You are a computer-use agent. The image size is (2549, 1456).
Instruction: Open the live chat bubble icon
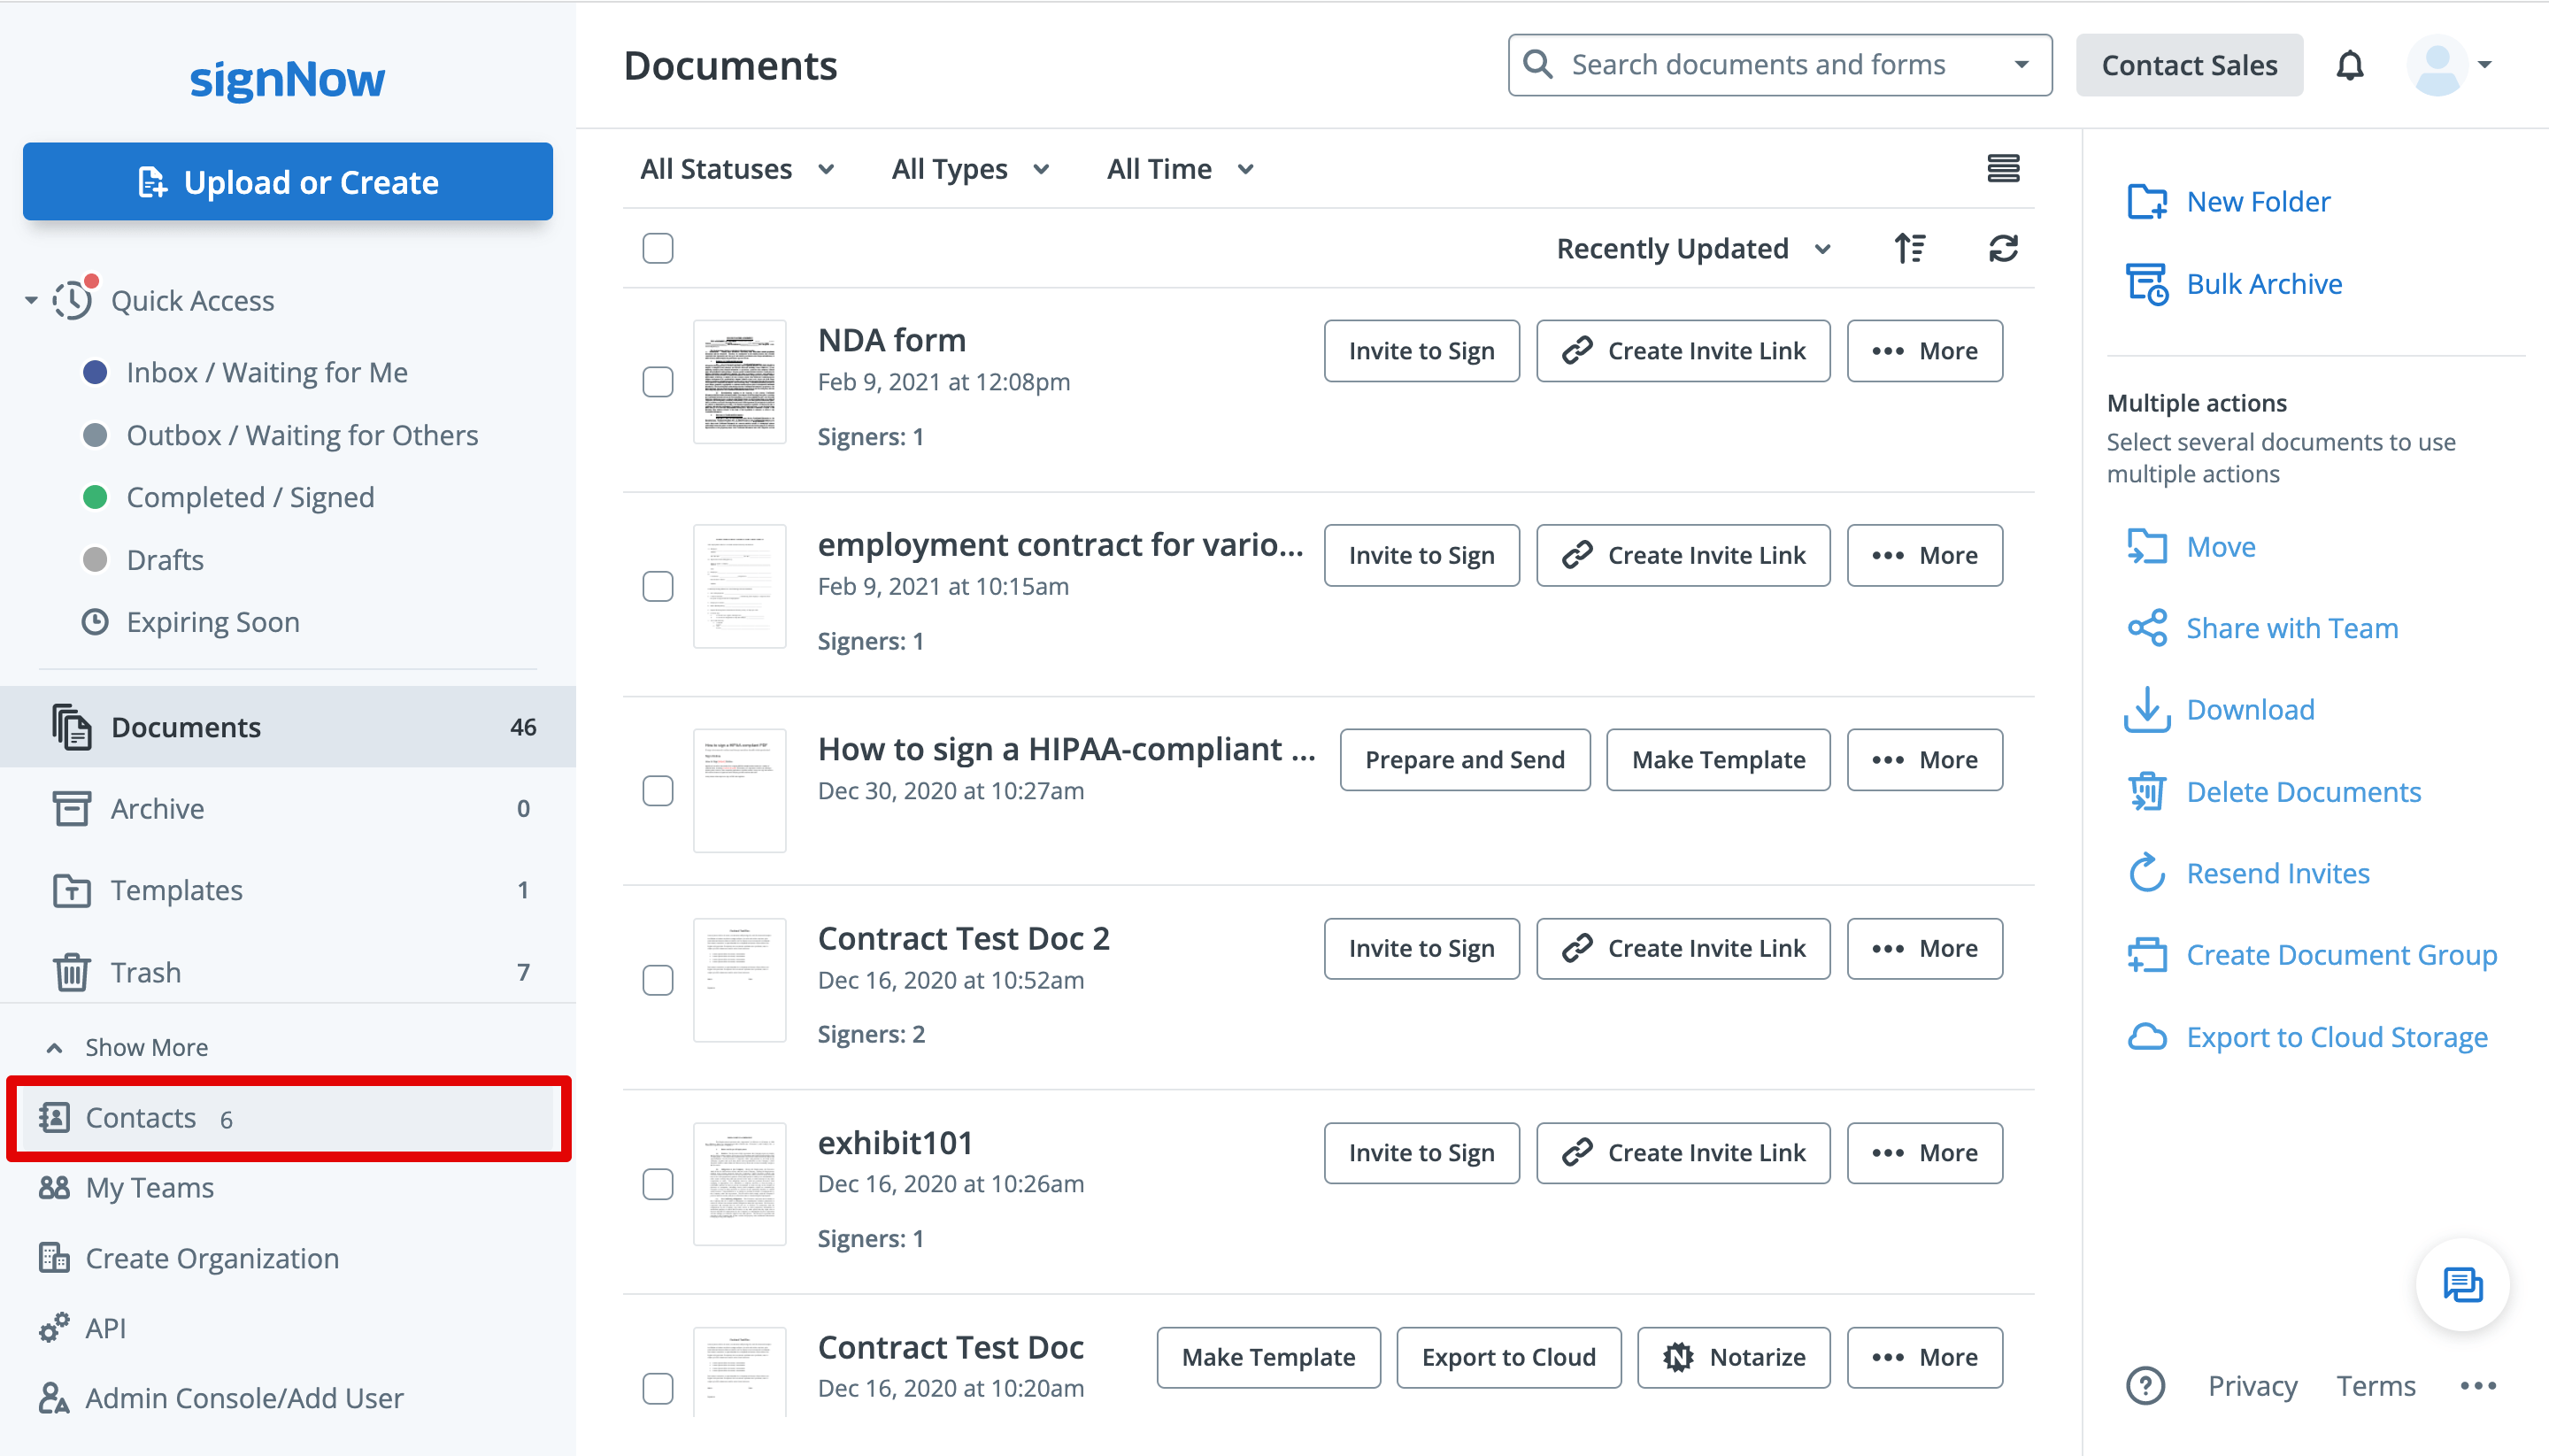point(2461,1284)
